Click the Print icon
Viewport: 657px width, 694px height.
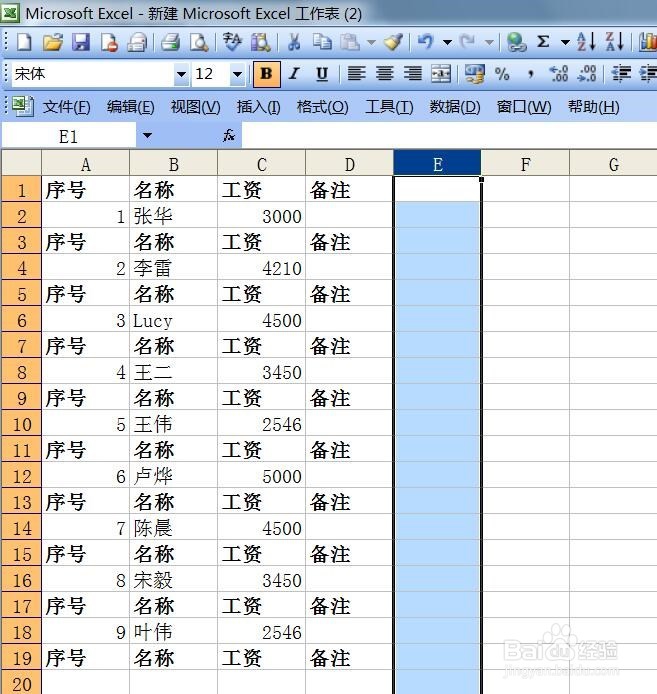pos(170,42)
